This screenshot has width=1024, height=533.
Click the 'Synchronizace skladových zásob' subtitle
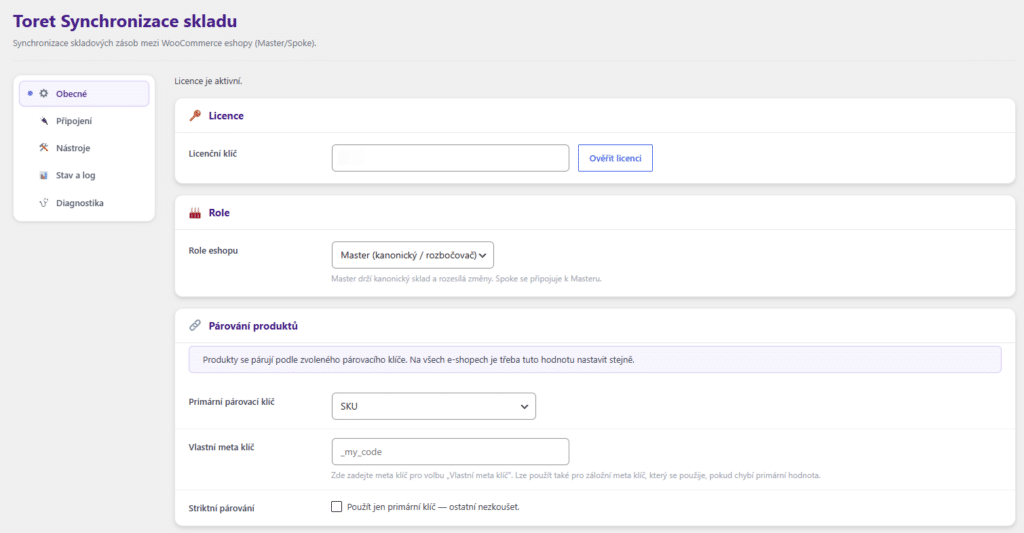pyautogui.click(x=165, y=43)
